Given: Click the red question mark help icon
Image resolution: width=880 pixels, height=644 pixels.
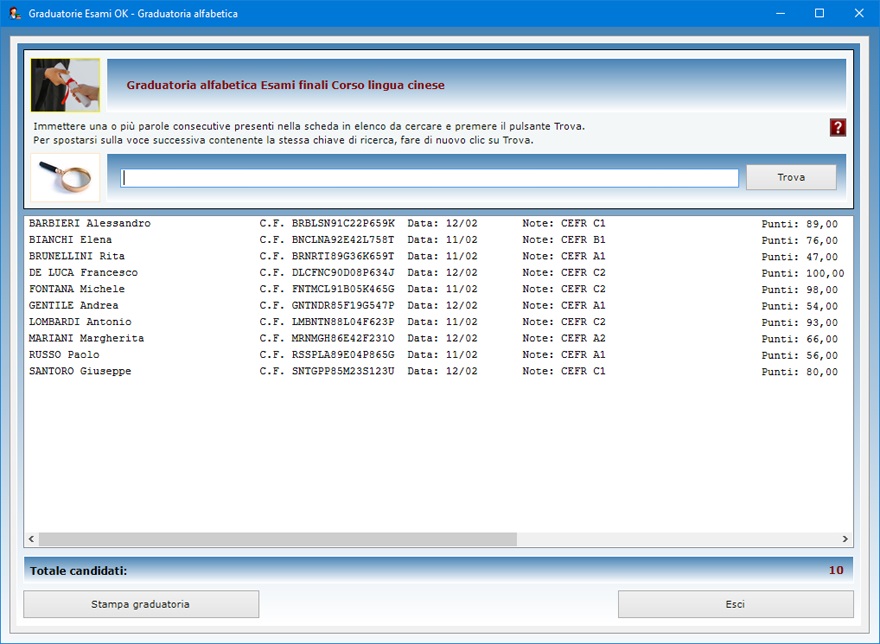Looking at the screenshot, I should pos(837,127).
